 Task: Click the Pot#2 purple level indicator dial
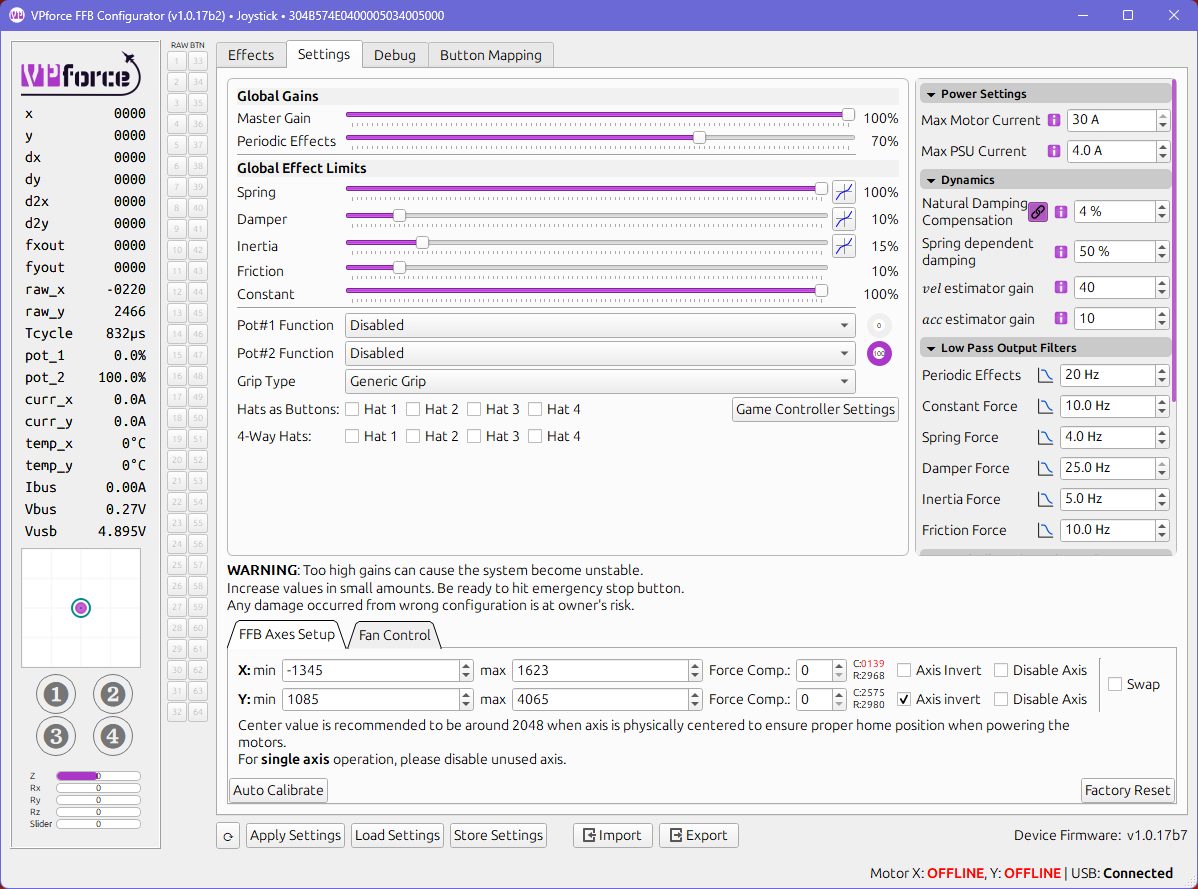[879, 354]
